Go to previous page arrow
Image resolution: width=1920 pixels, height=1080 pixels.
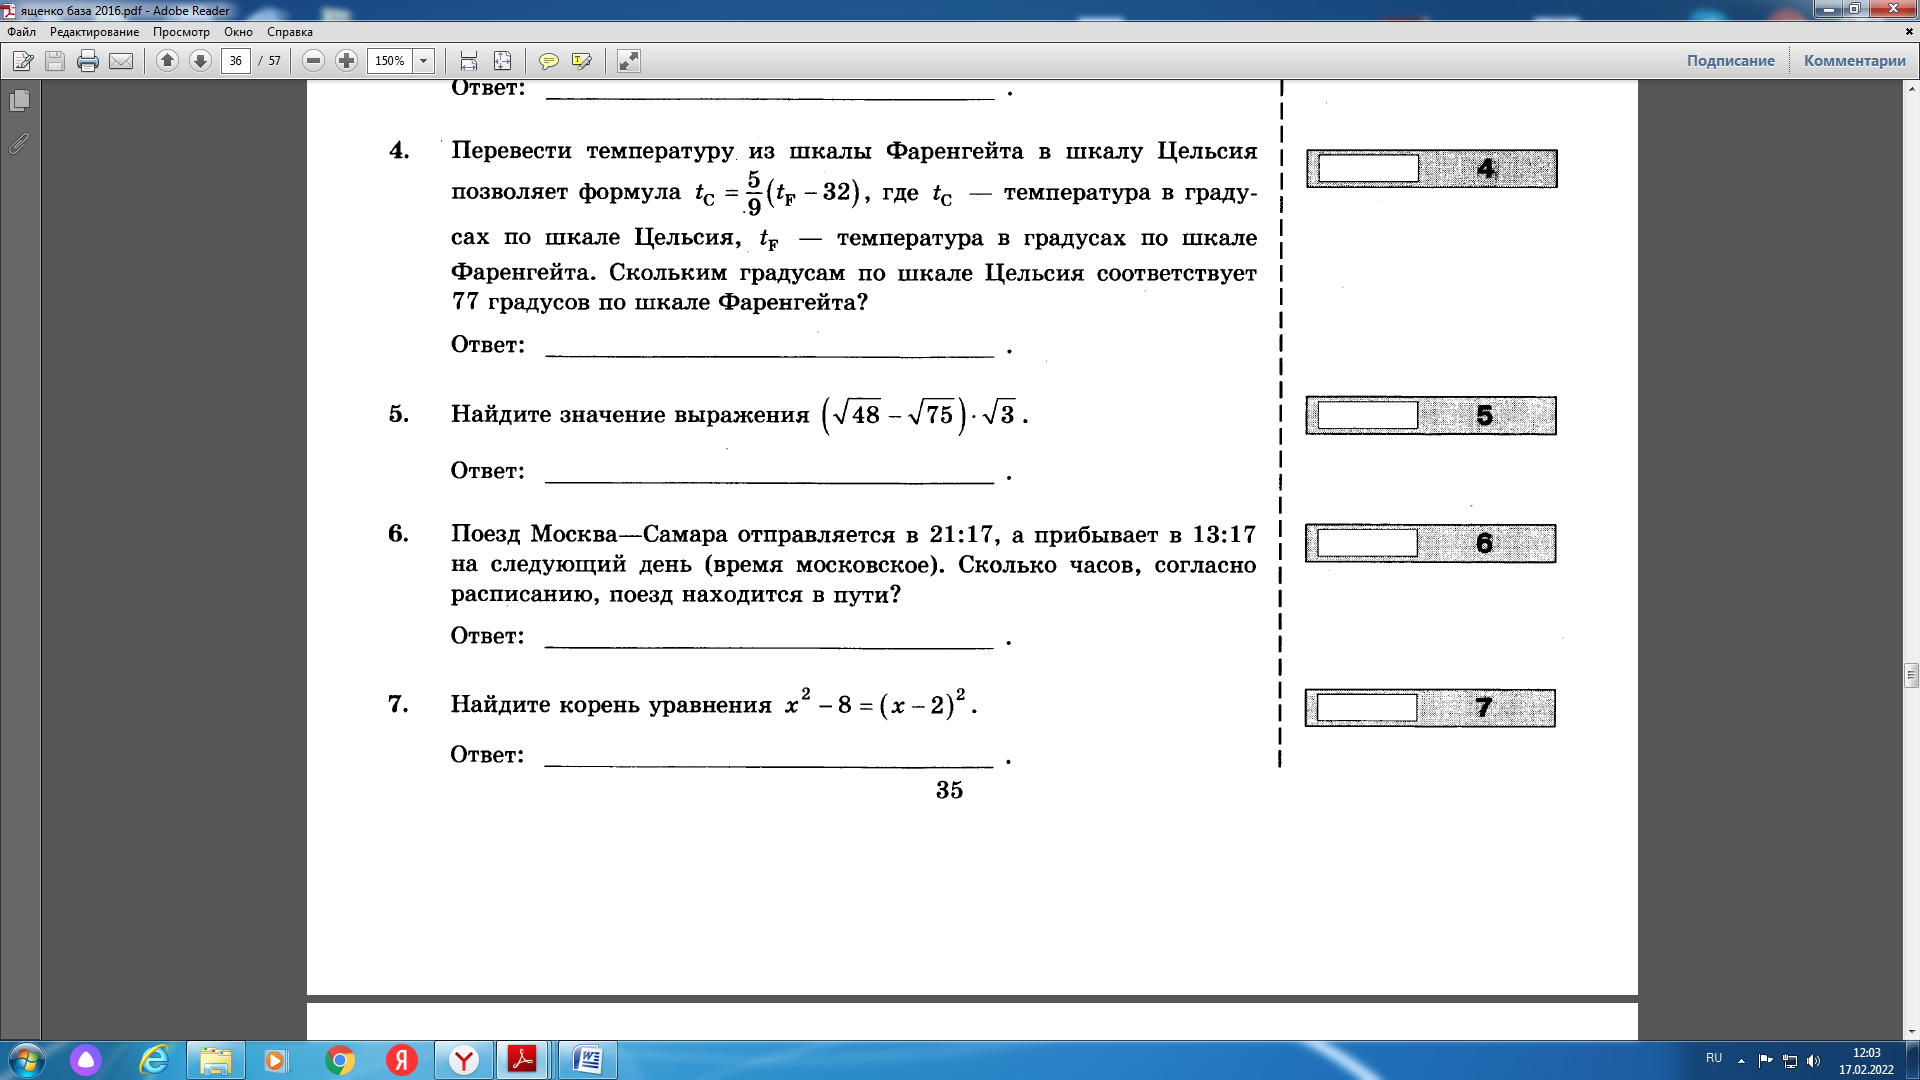coord(167,61)
